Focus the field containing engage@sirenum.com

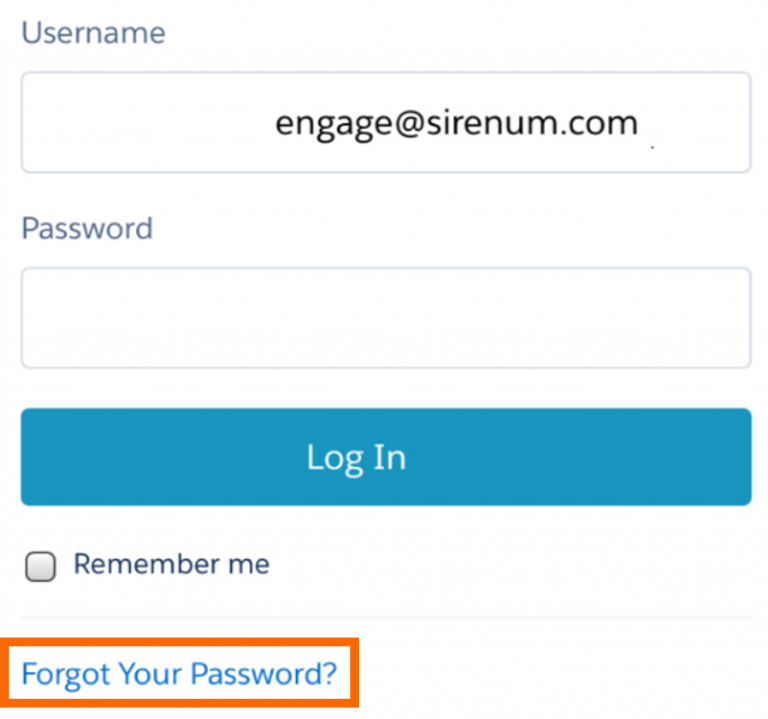[x=385, y=122]
